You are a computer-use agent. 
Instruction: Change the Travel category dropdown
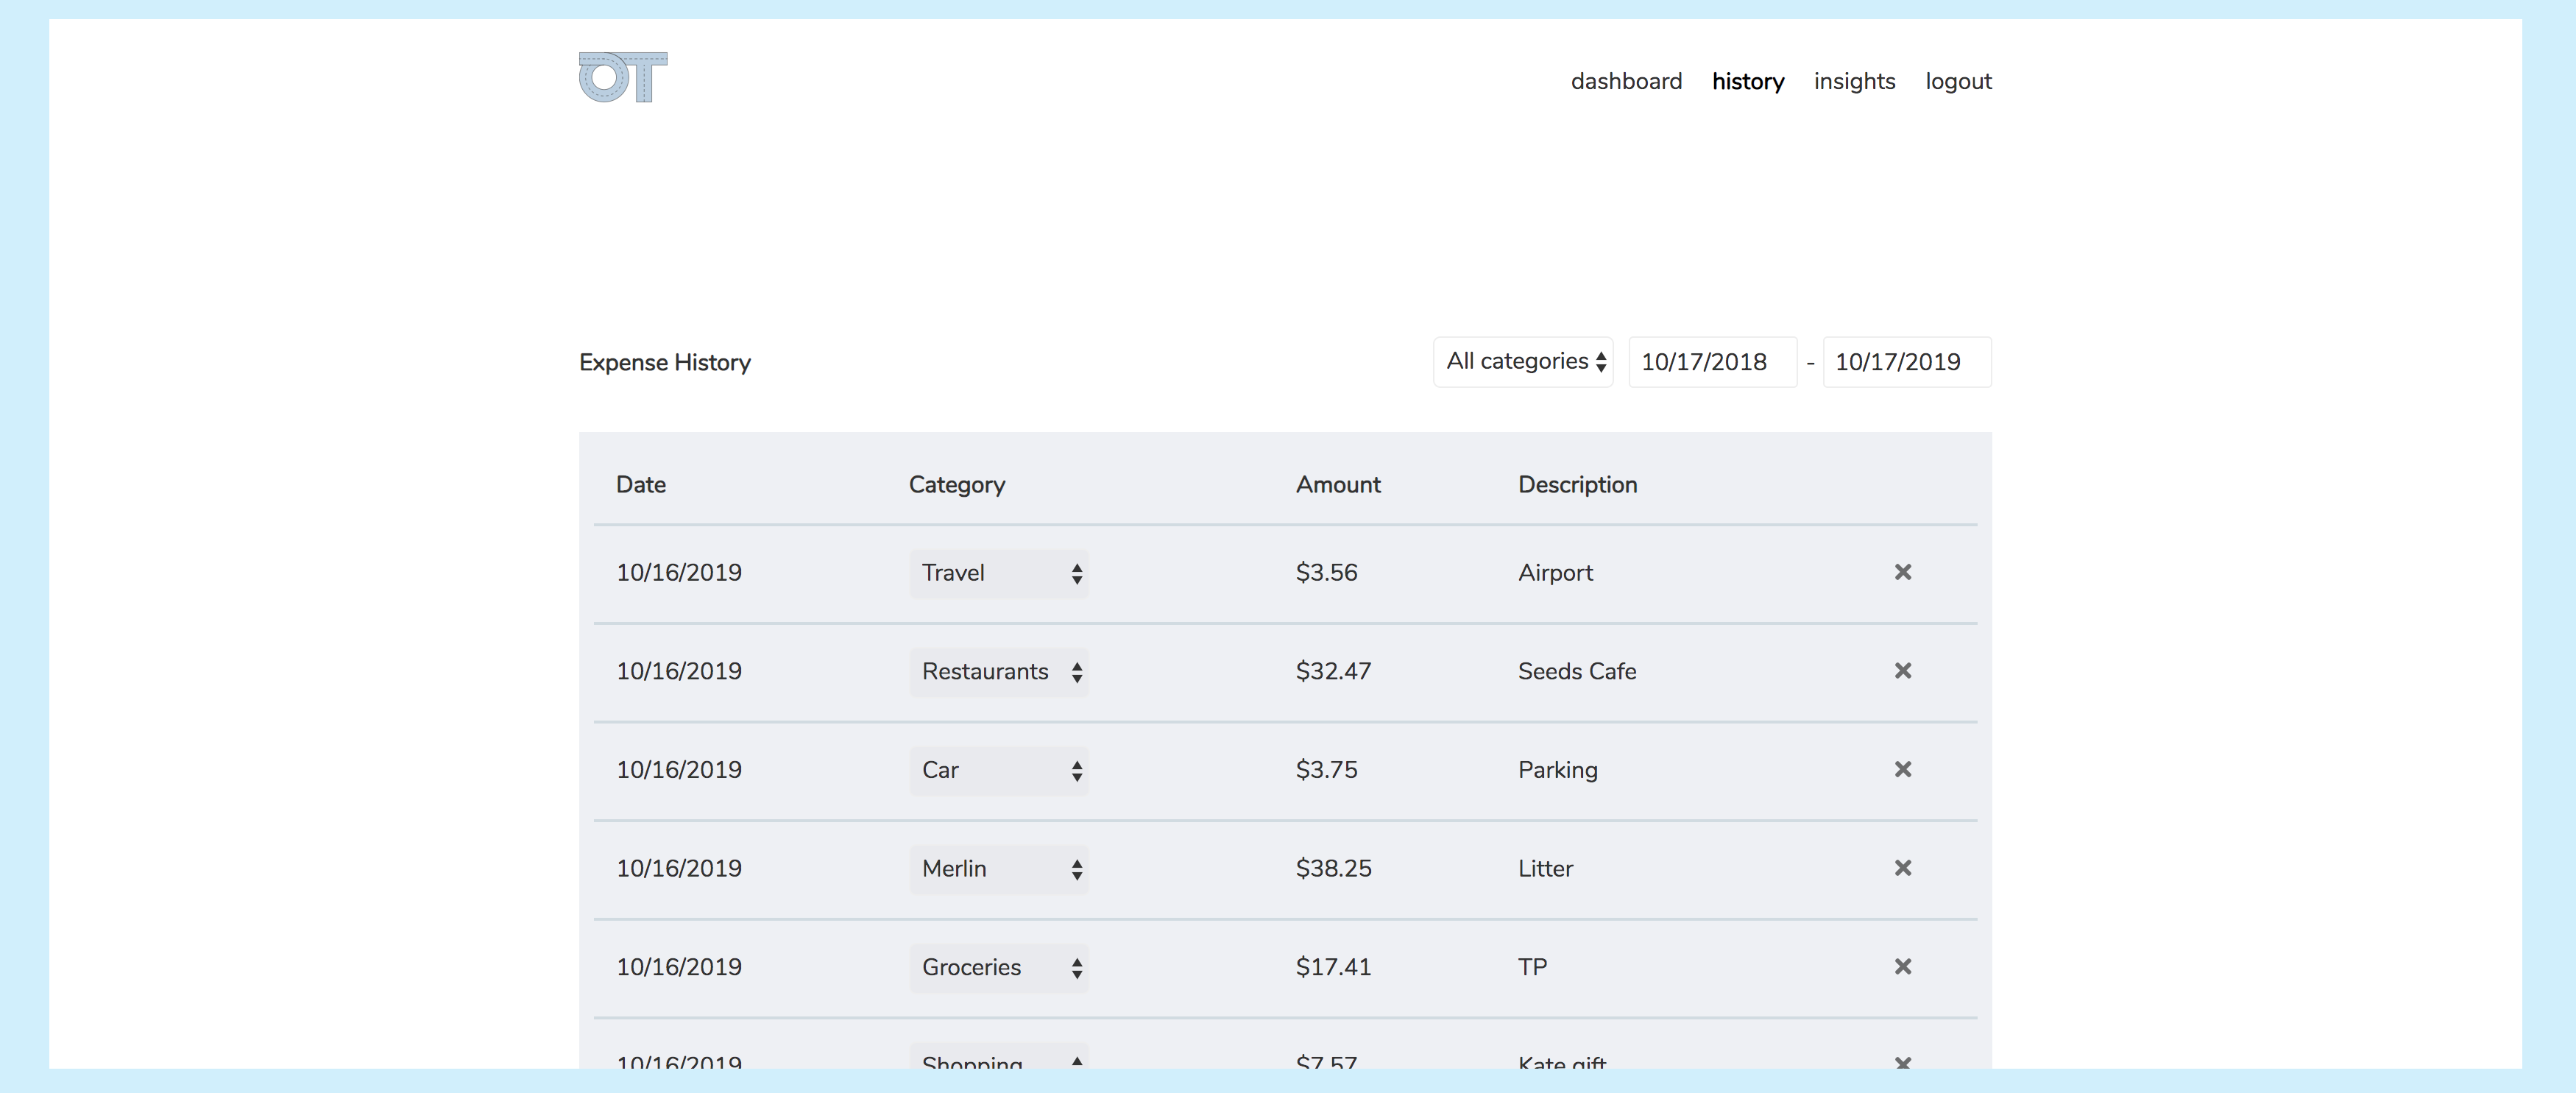click(998, 573)
